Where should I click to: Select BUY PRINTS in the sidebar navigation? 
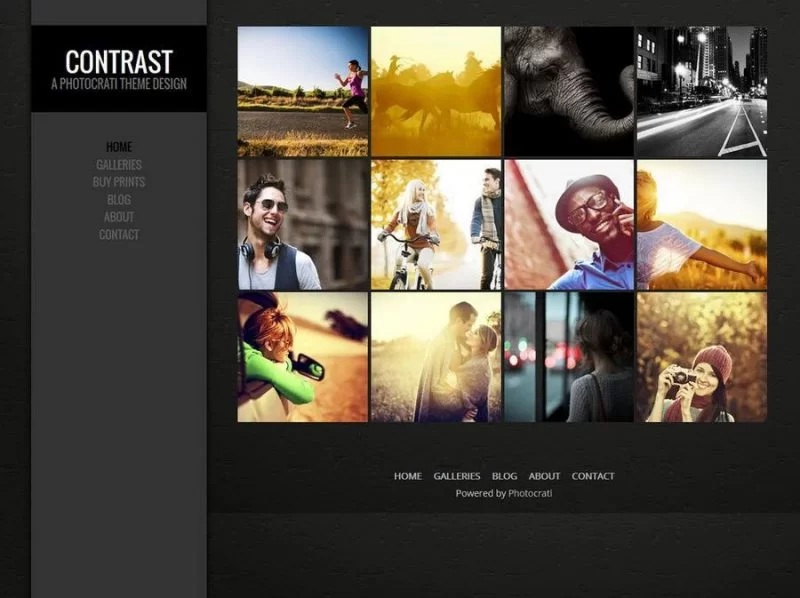[118, 181]
